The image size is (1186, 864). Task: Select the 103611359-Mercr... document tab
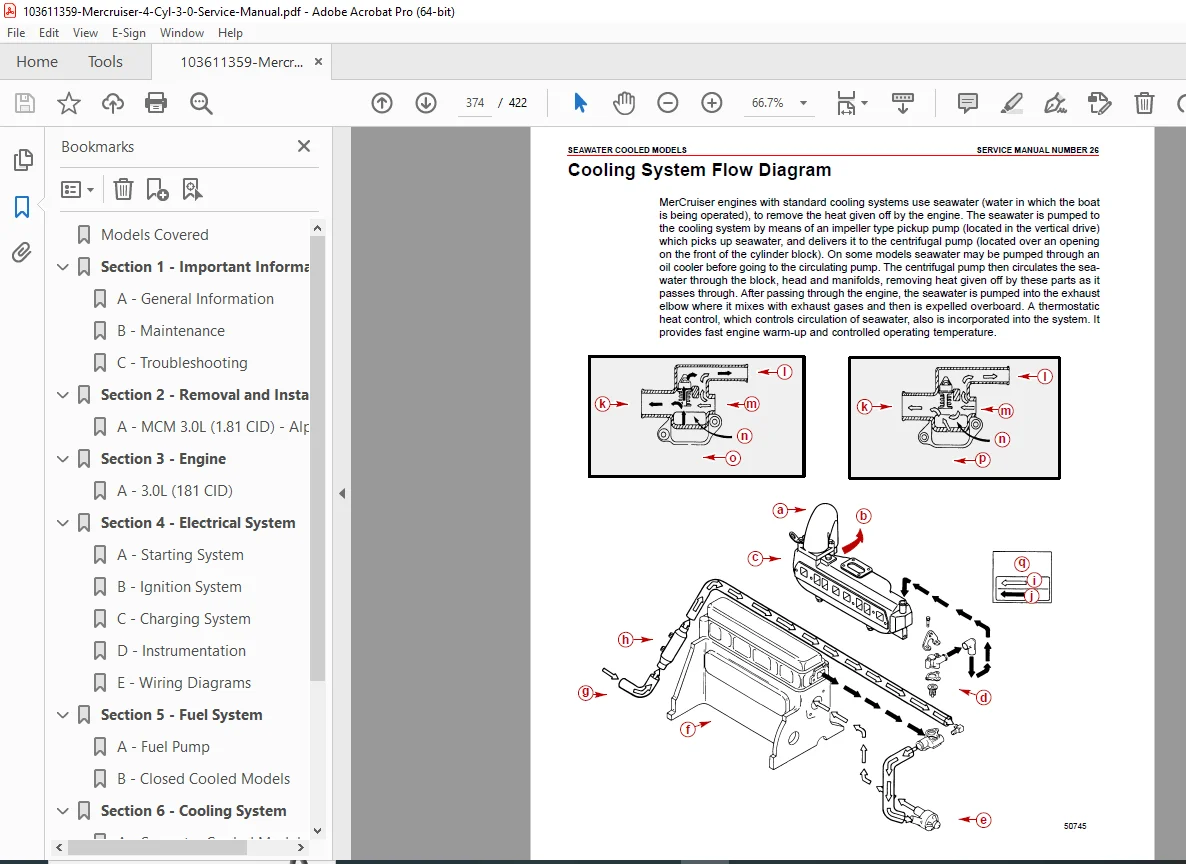click(x=241, y=62)
